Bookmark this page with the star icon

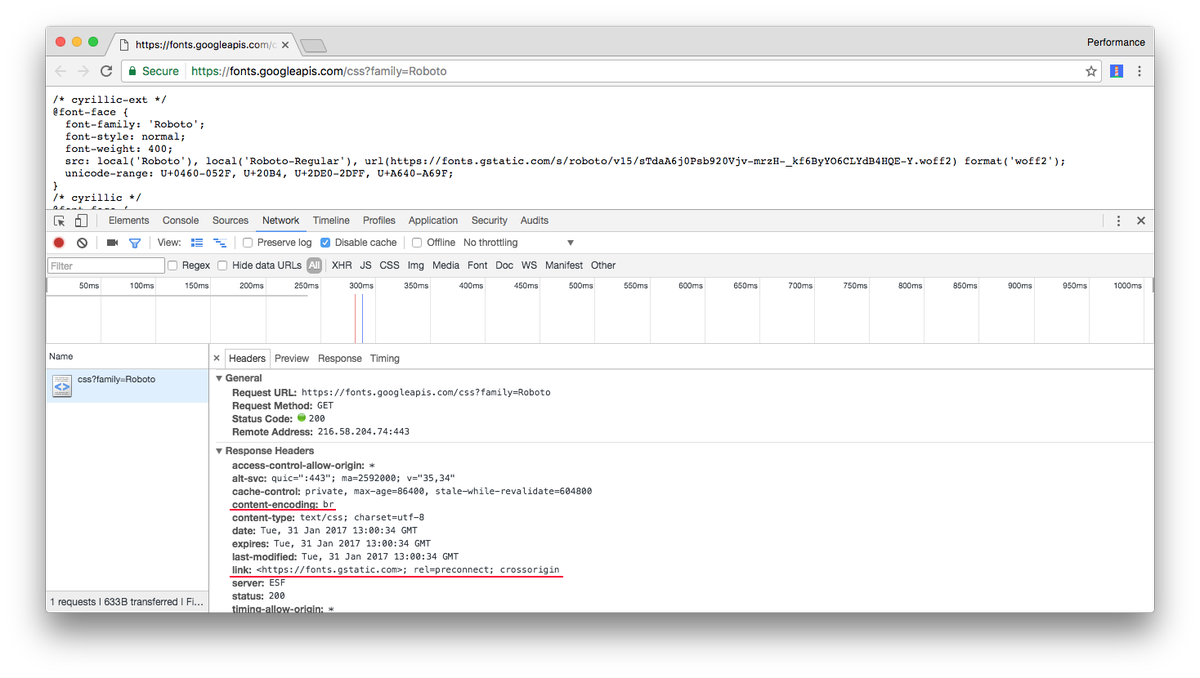pos(1091,71)
